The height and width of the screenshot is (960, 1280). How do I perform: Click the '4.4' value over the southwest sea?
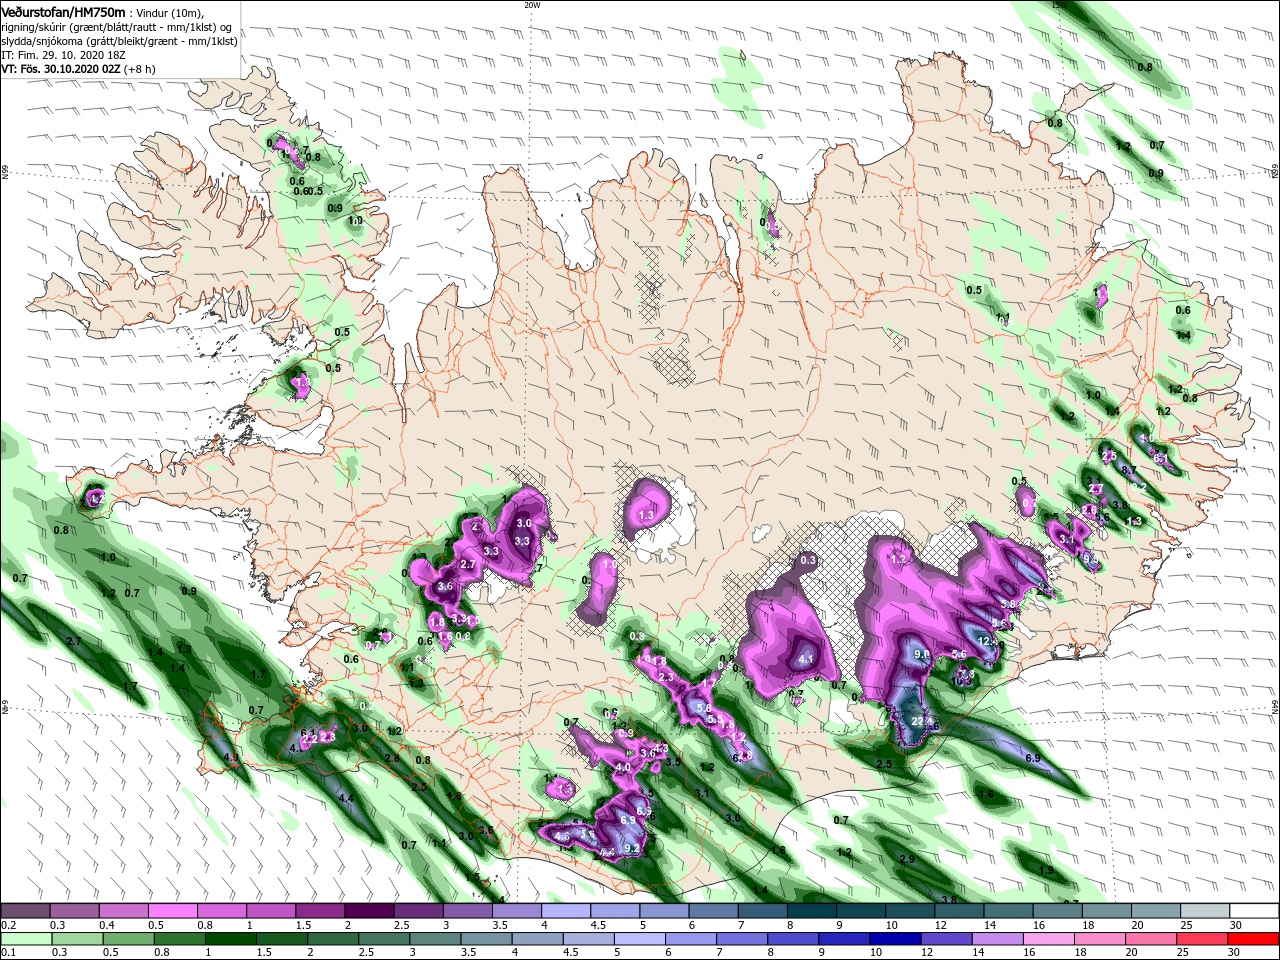(x=346, y=798)
